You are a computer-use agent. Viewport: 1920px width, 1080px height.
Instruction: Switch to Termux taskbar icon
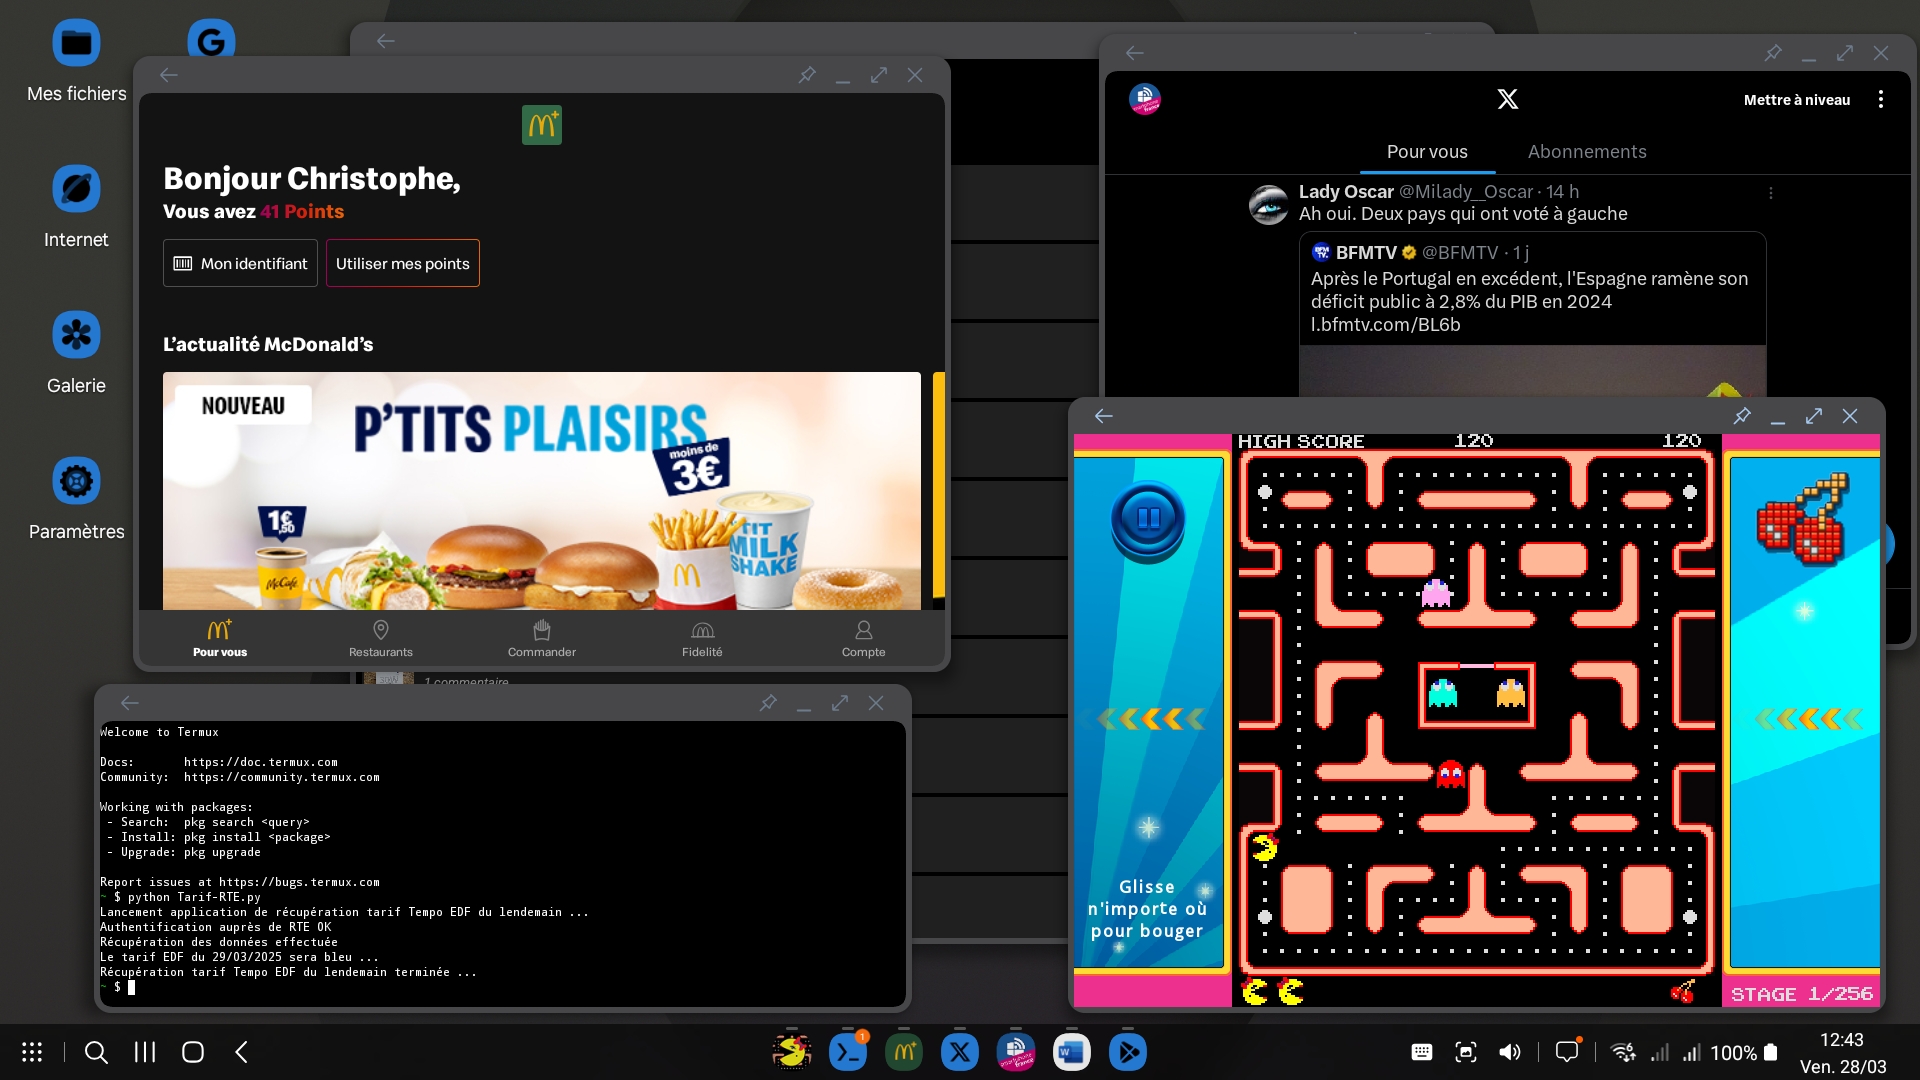pyautogui.click(x=848, y=1052)
